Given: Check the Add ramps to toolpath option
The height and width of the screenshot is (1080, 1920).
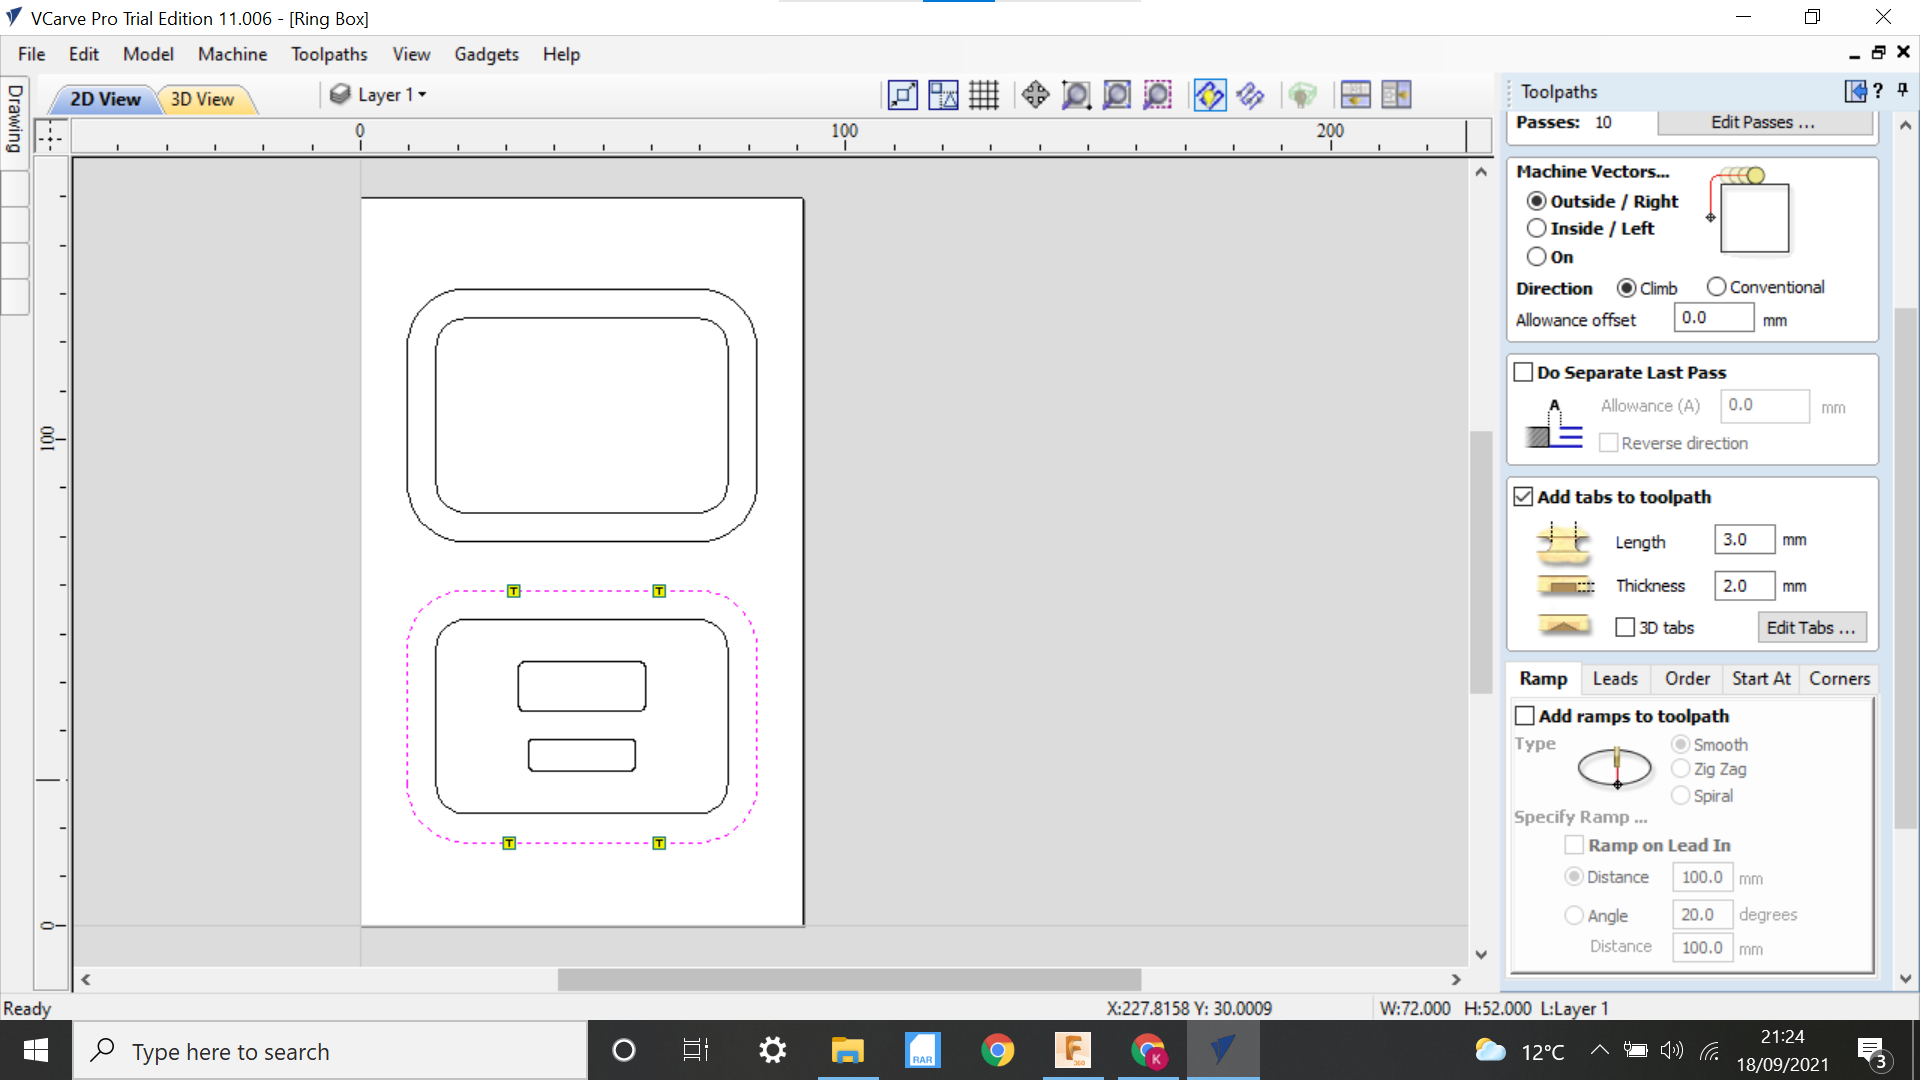Looking at the screenshot, I should [1525, 715].
